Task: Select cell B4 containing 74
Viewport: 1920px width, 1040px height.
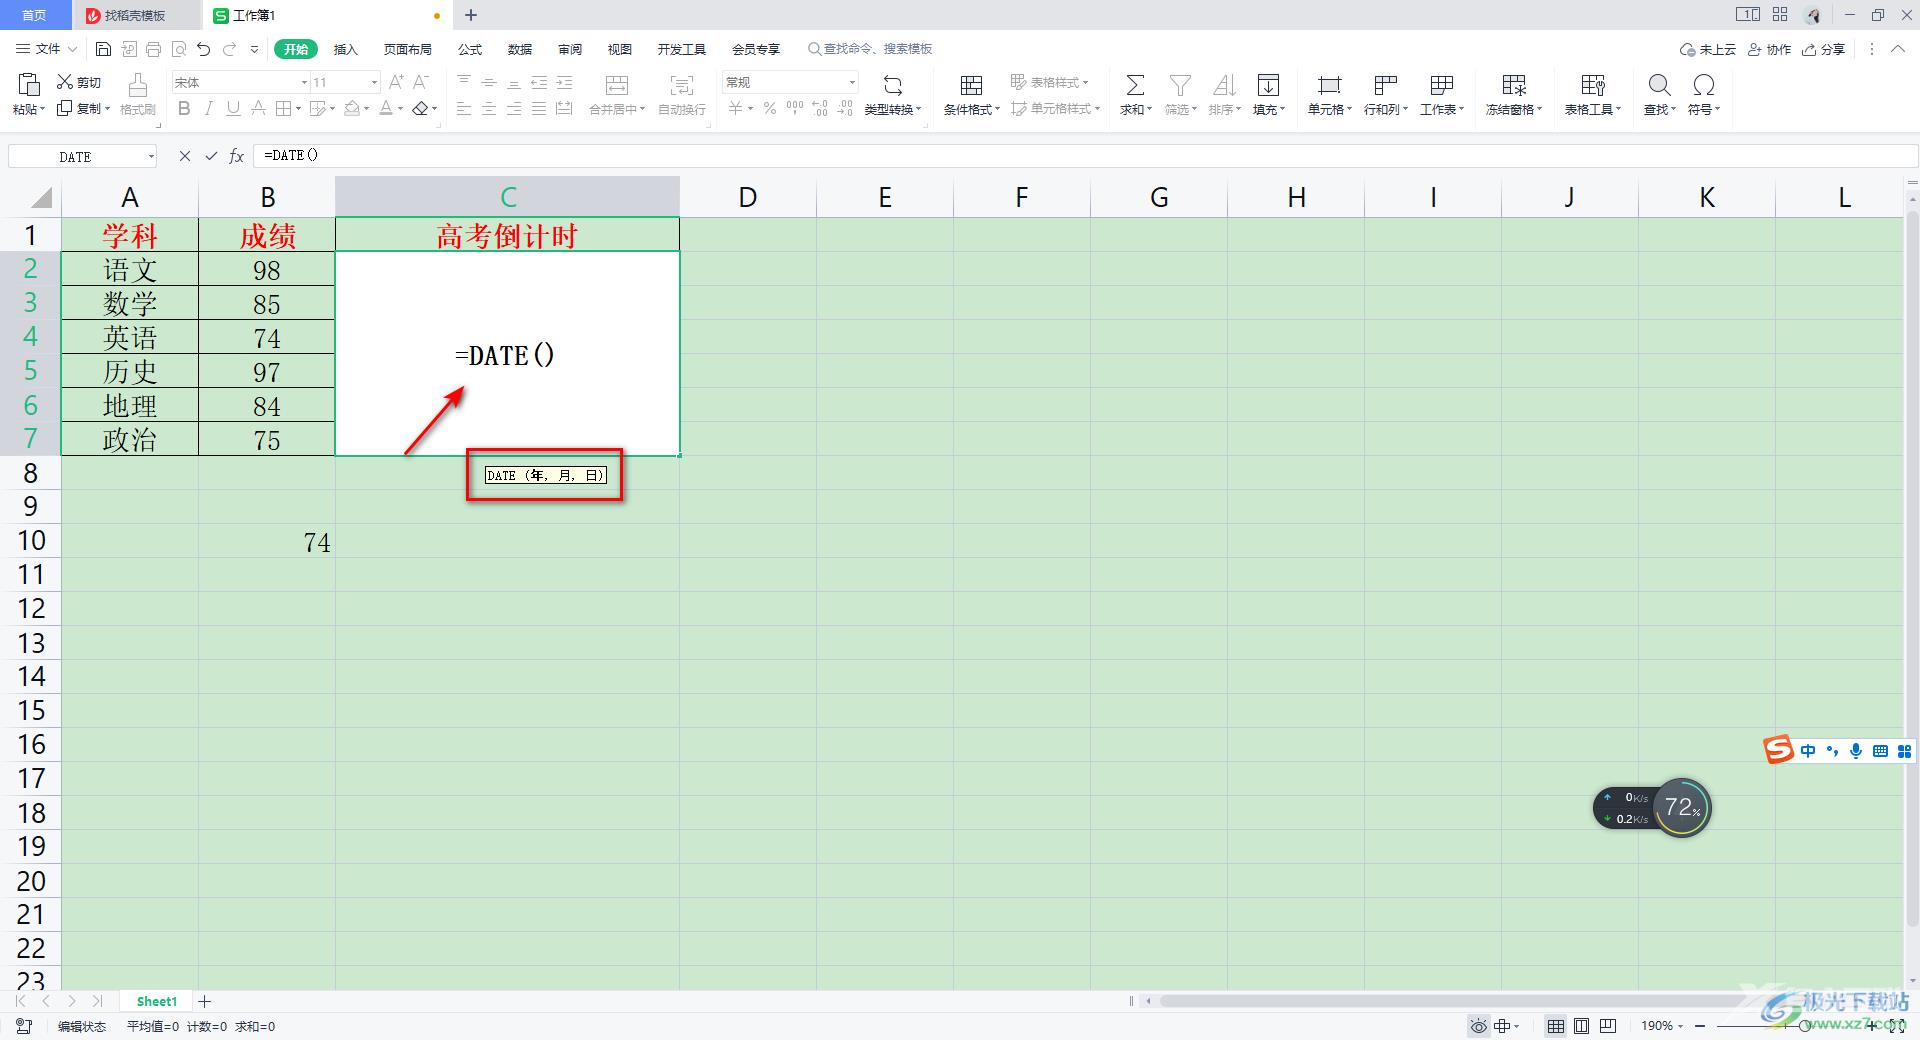Action: pos(267,337)
